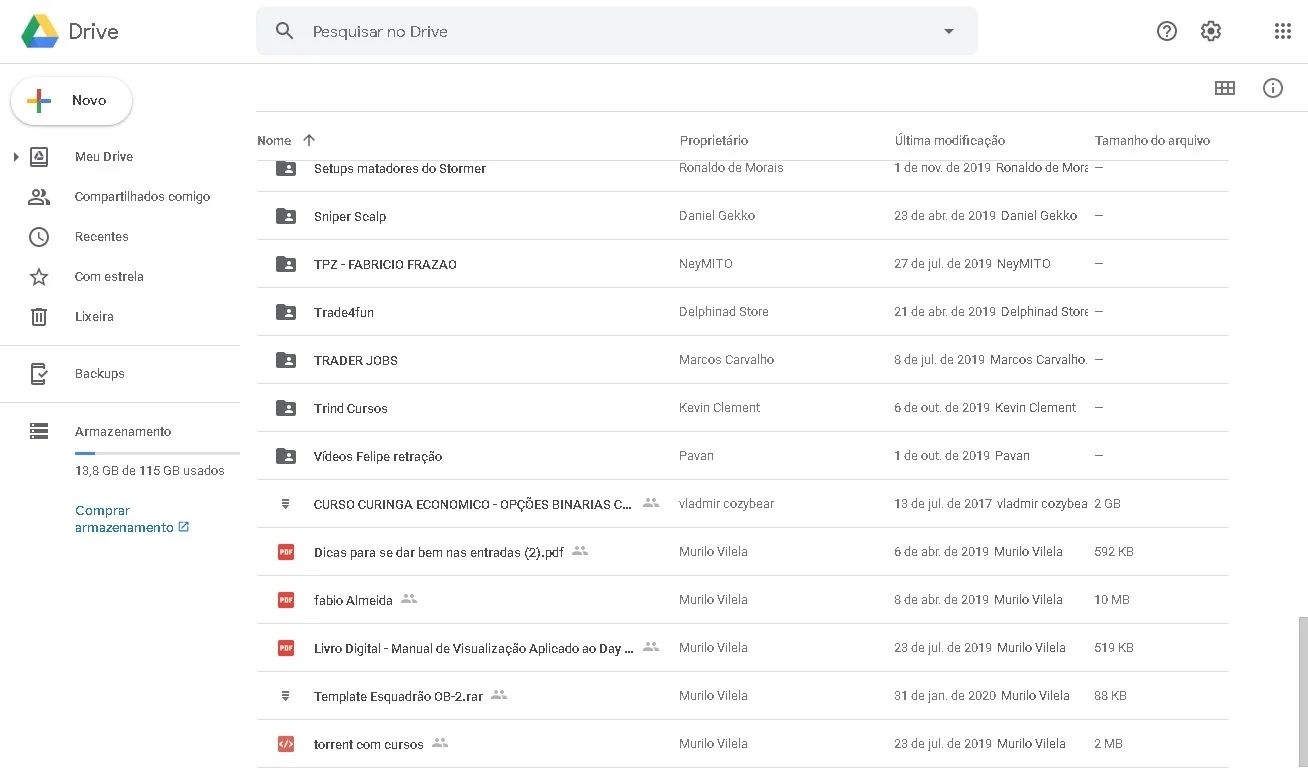Screen dimensions: 1308x768
Task: Click the vertical scrollbar thumb
Action: coord(1302,692)
